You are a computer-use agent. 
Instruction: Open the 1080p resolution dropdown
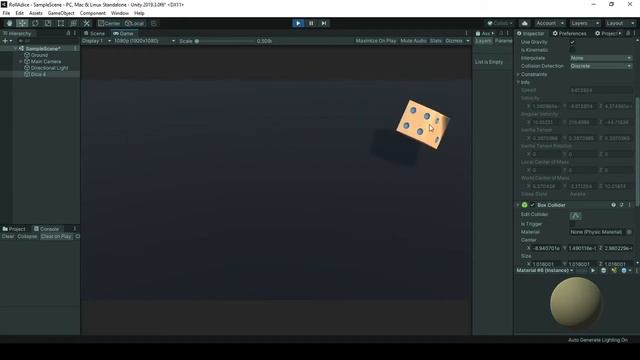[144, 41]
